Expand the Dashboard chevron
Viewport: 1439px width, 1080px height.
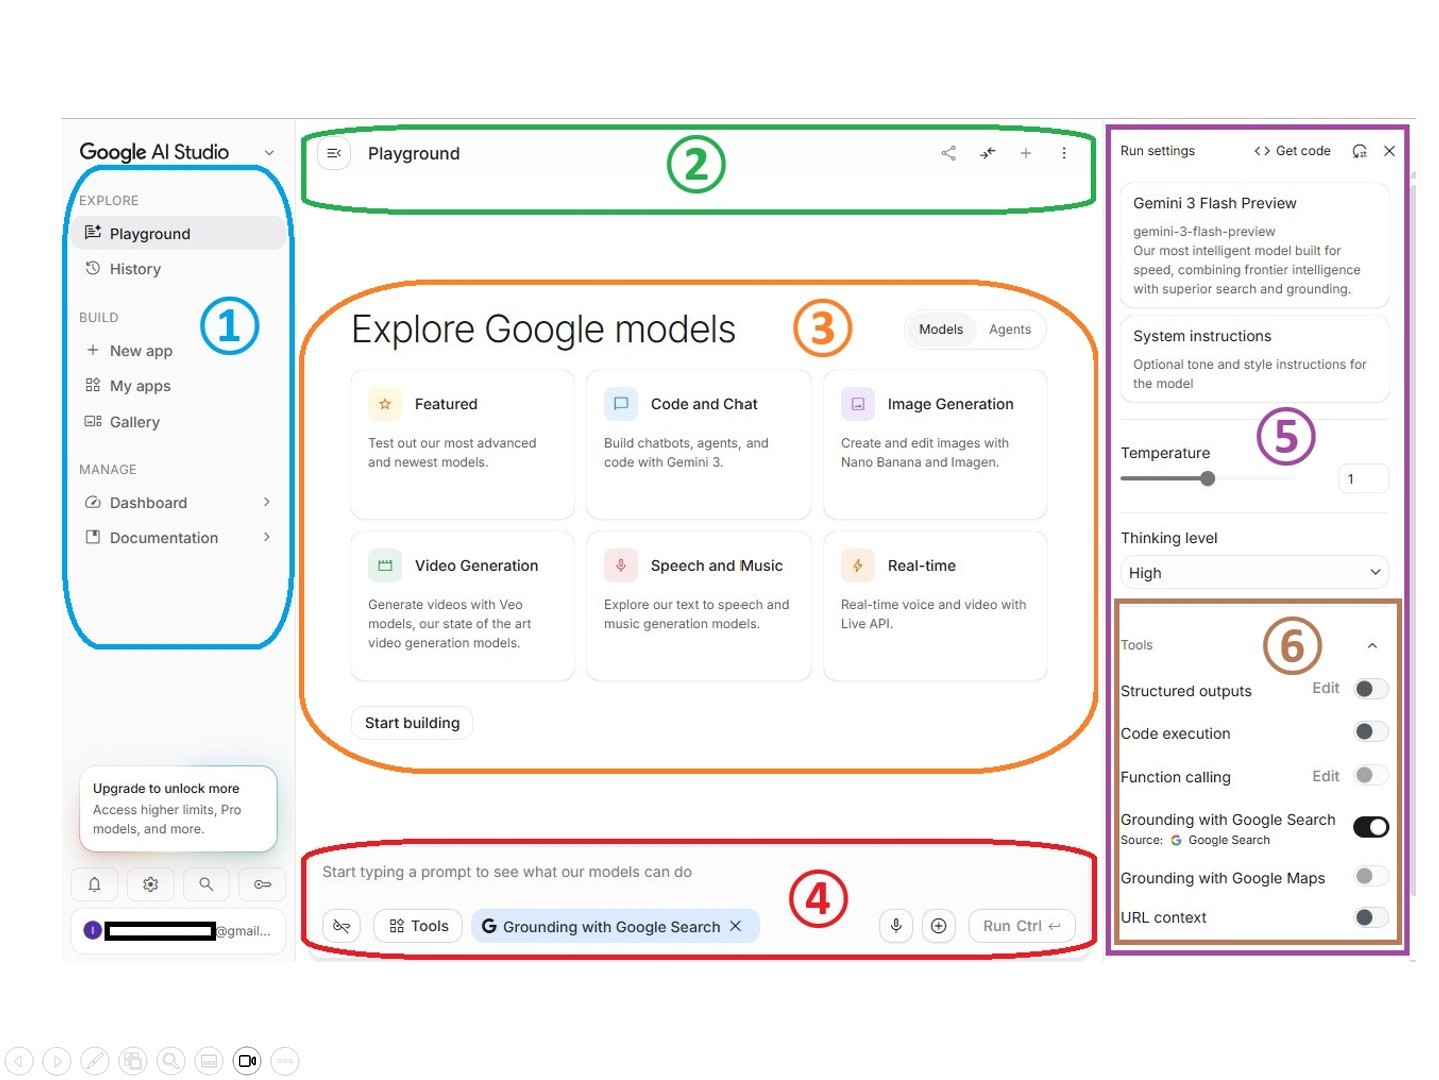266,502
